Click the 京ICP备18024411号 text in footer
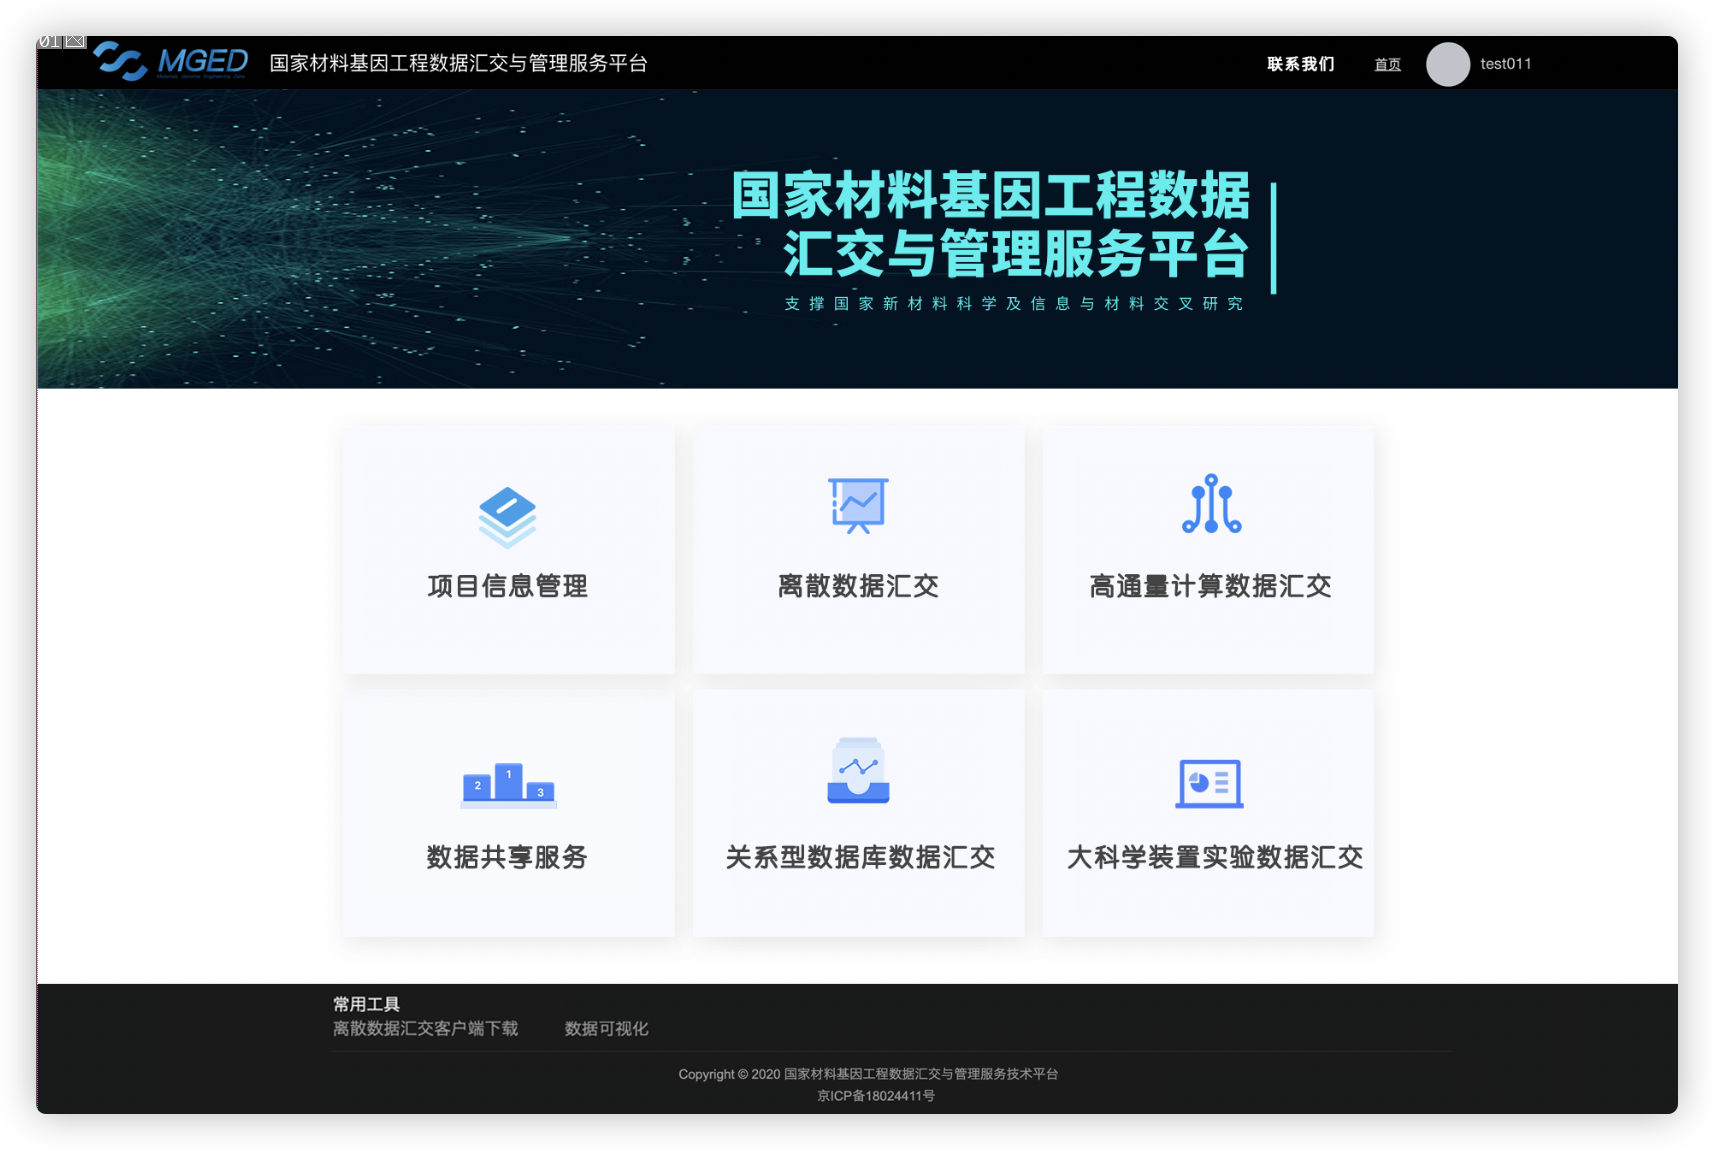This screenshot has height=1150, width=1714. point(876,1096)
